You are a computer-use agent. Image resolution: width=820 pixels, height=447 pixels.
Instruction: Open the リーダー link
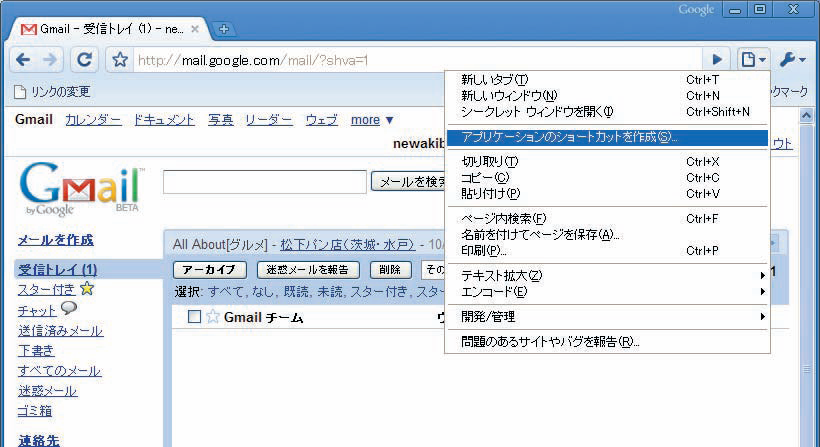click(269, 120)
